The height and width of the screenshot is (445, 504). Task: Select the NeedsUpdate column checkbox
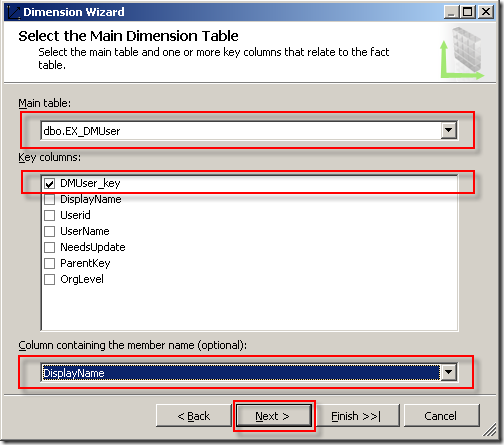(x=50, y=247)
